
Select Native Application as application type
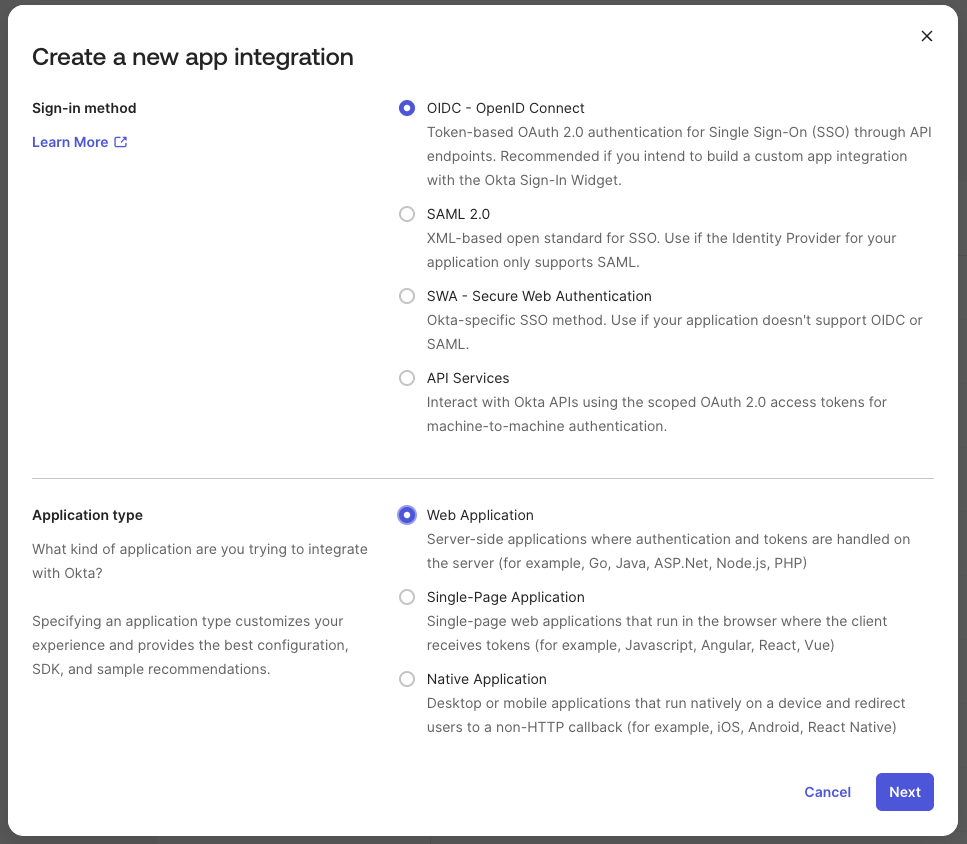[407, 678]
